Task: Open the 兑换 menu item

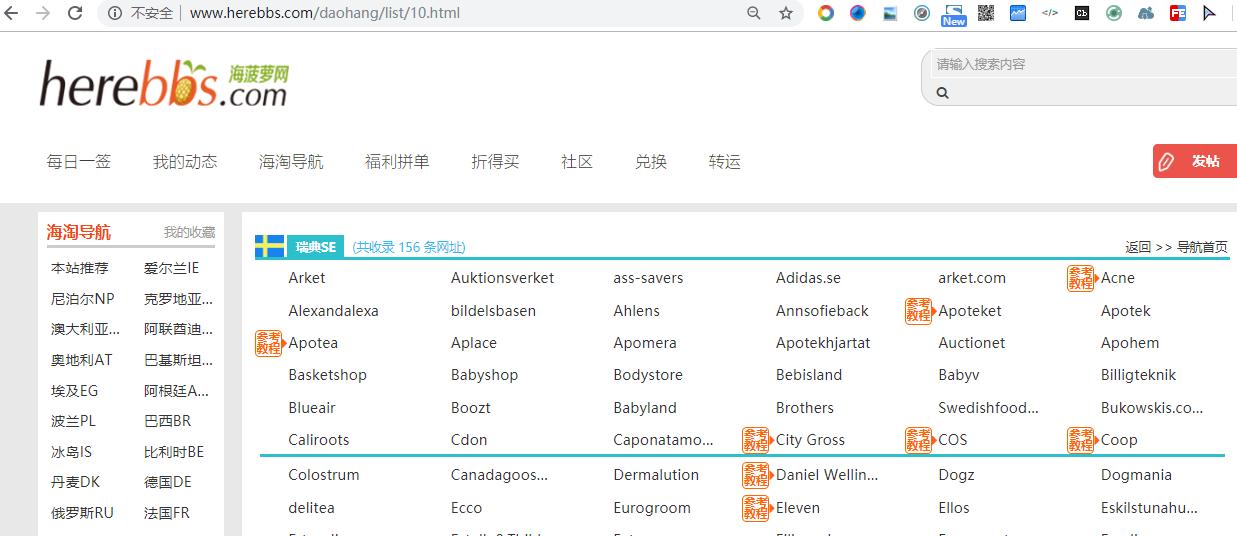Action: pyautogui.click(x=651, y=162)
